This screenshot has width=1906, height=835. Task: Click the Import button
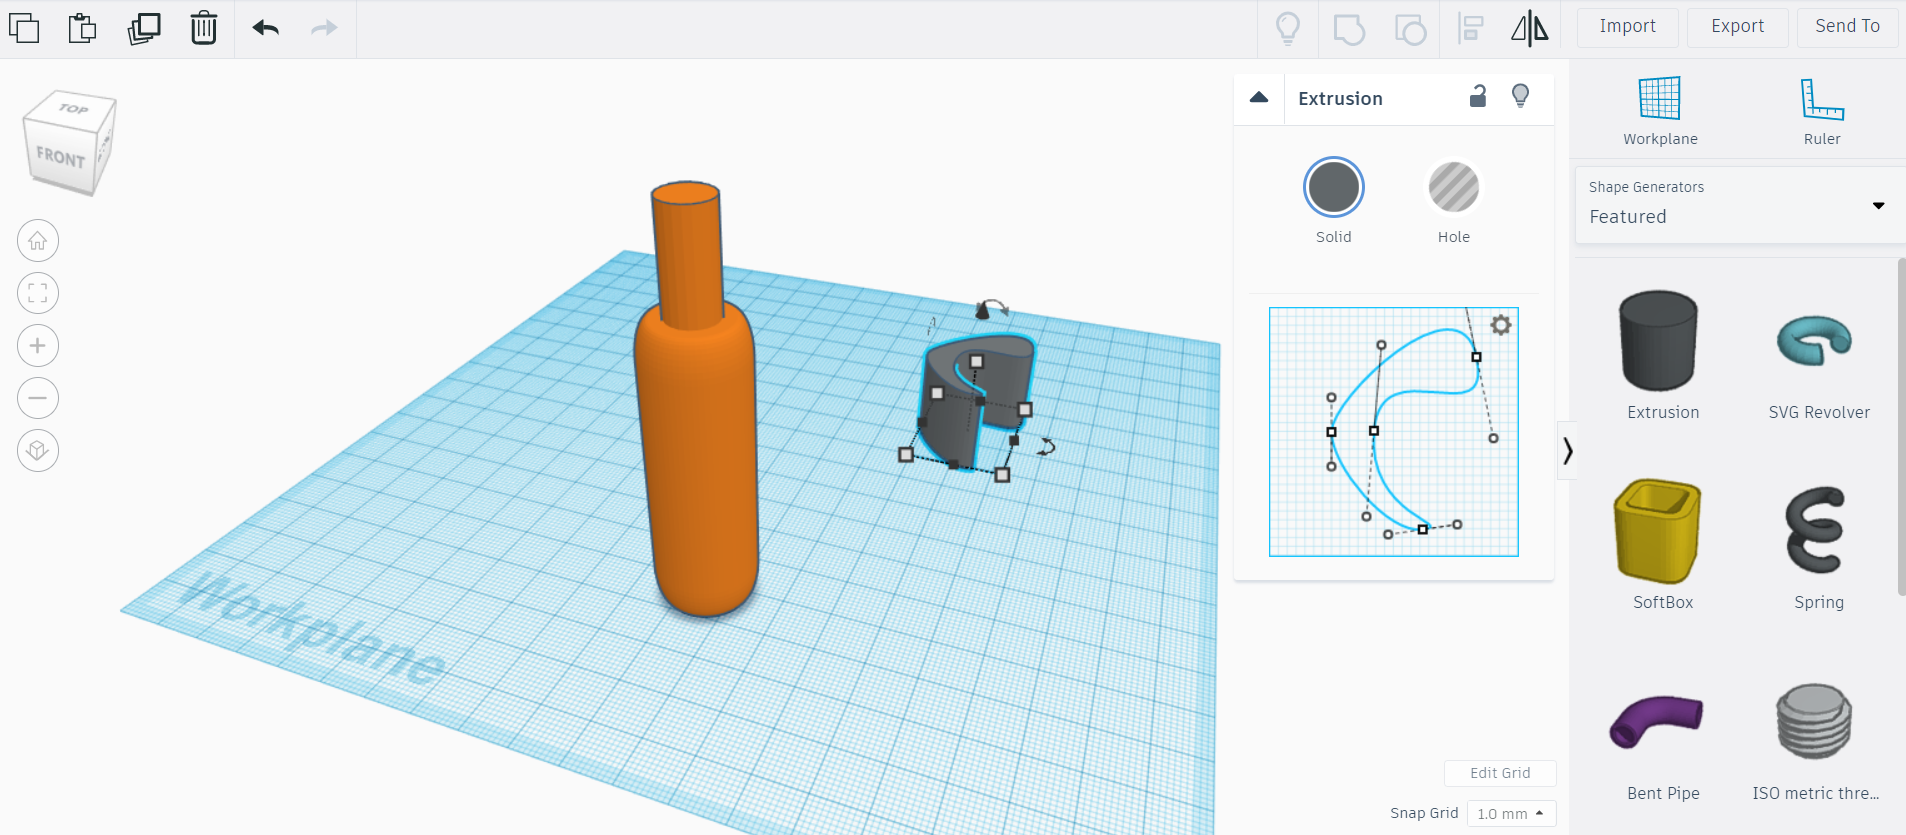tap(1627, 27)
